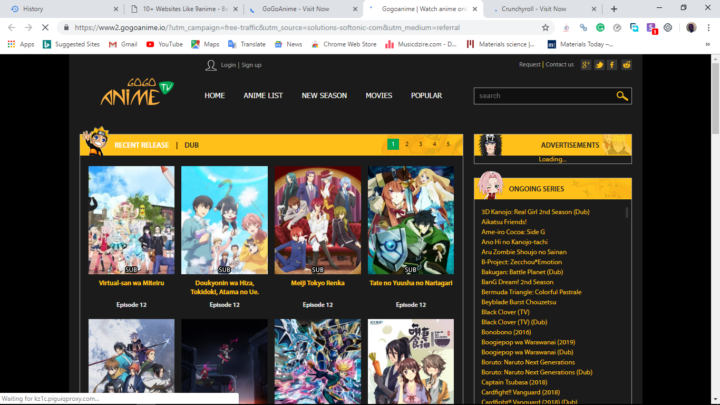
Task: Open Boruto: Naruto Next Generations (Dub) link
Action: 536,372
